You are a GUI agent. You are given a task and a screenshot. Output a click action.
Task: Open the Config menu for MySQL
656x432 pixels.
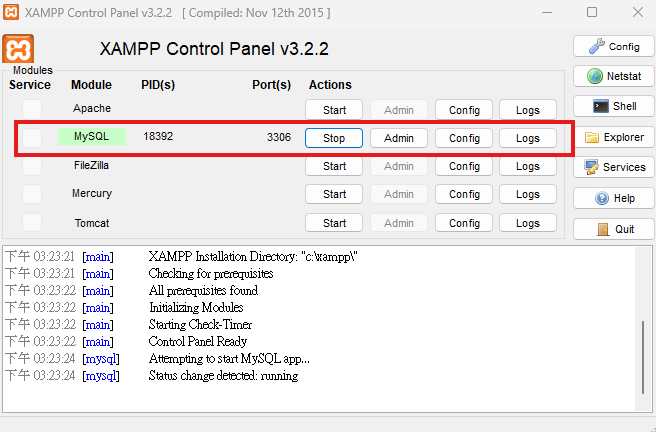click(464, 138)
